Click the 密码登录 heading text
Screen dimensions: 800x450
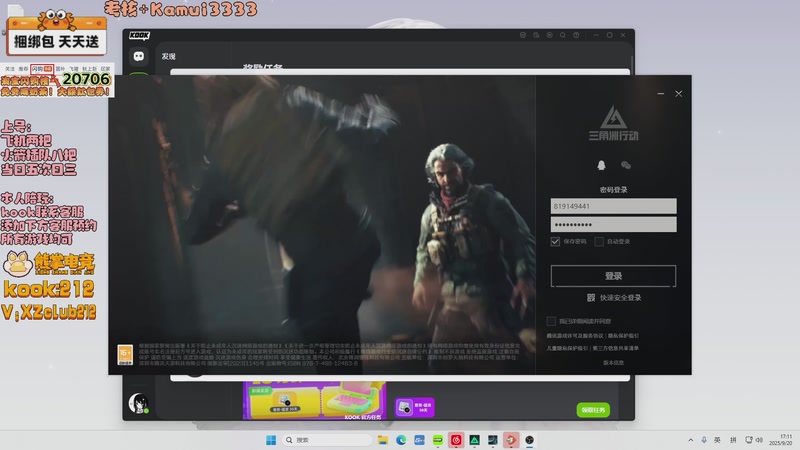(x=613, y=190)
